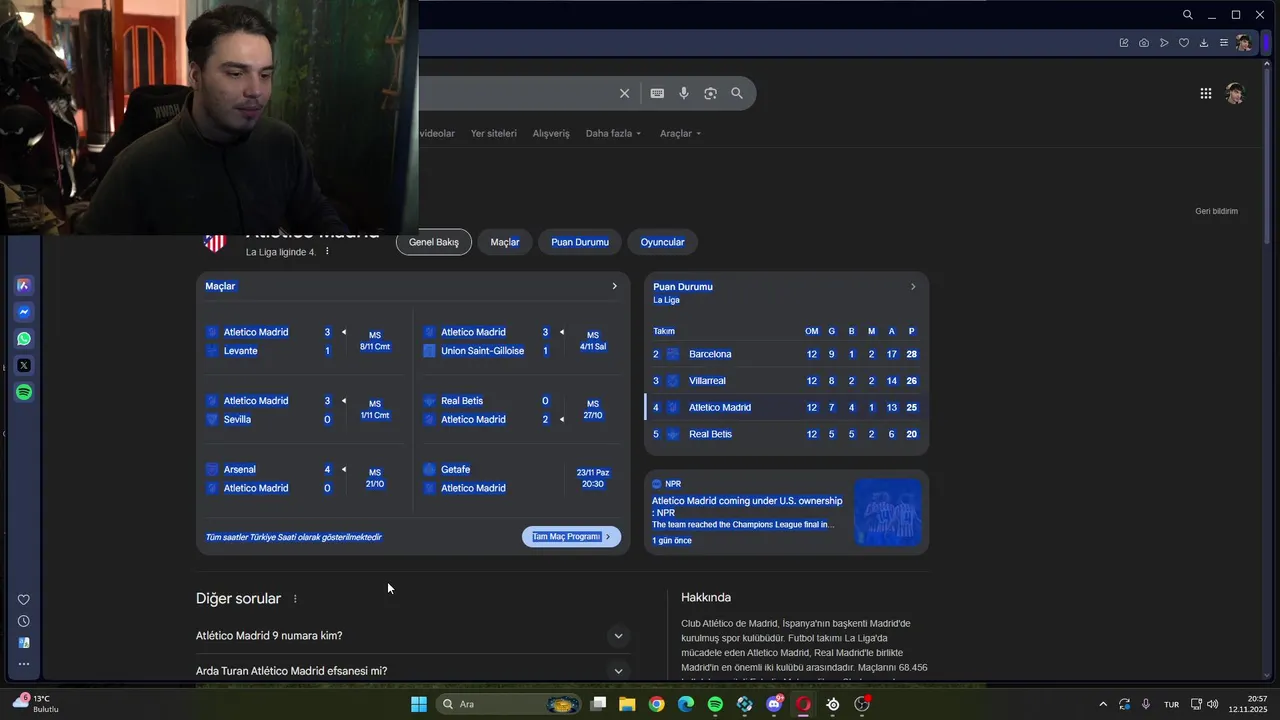Open the Windows Start menu

point(419,704)
